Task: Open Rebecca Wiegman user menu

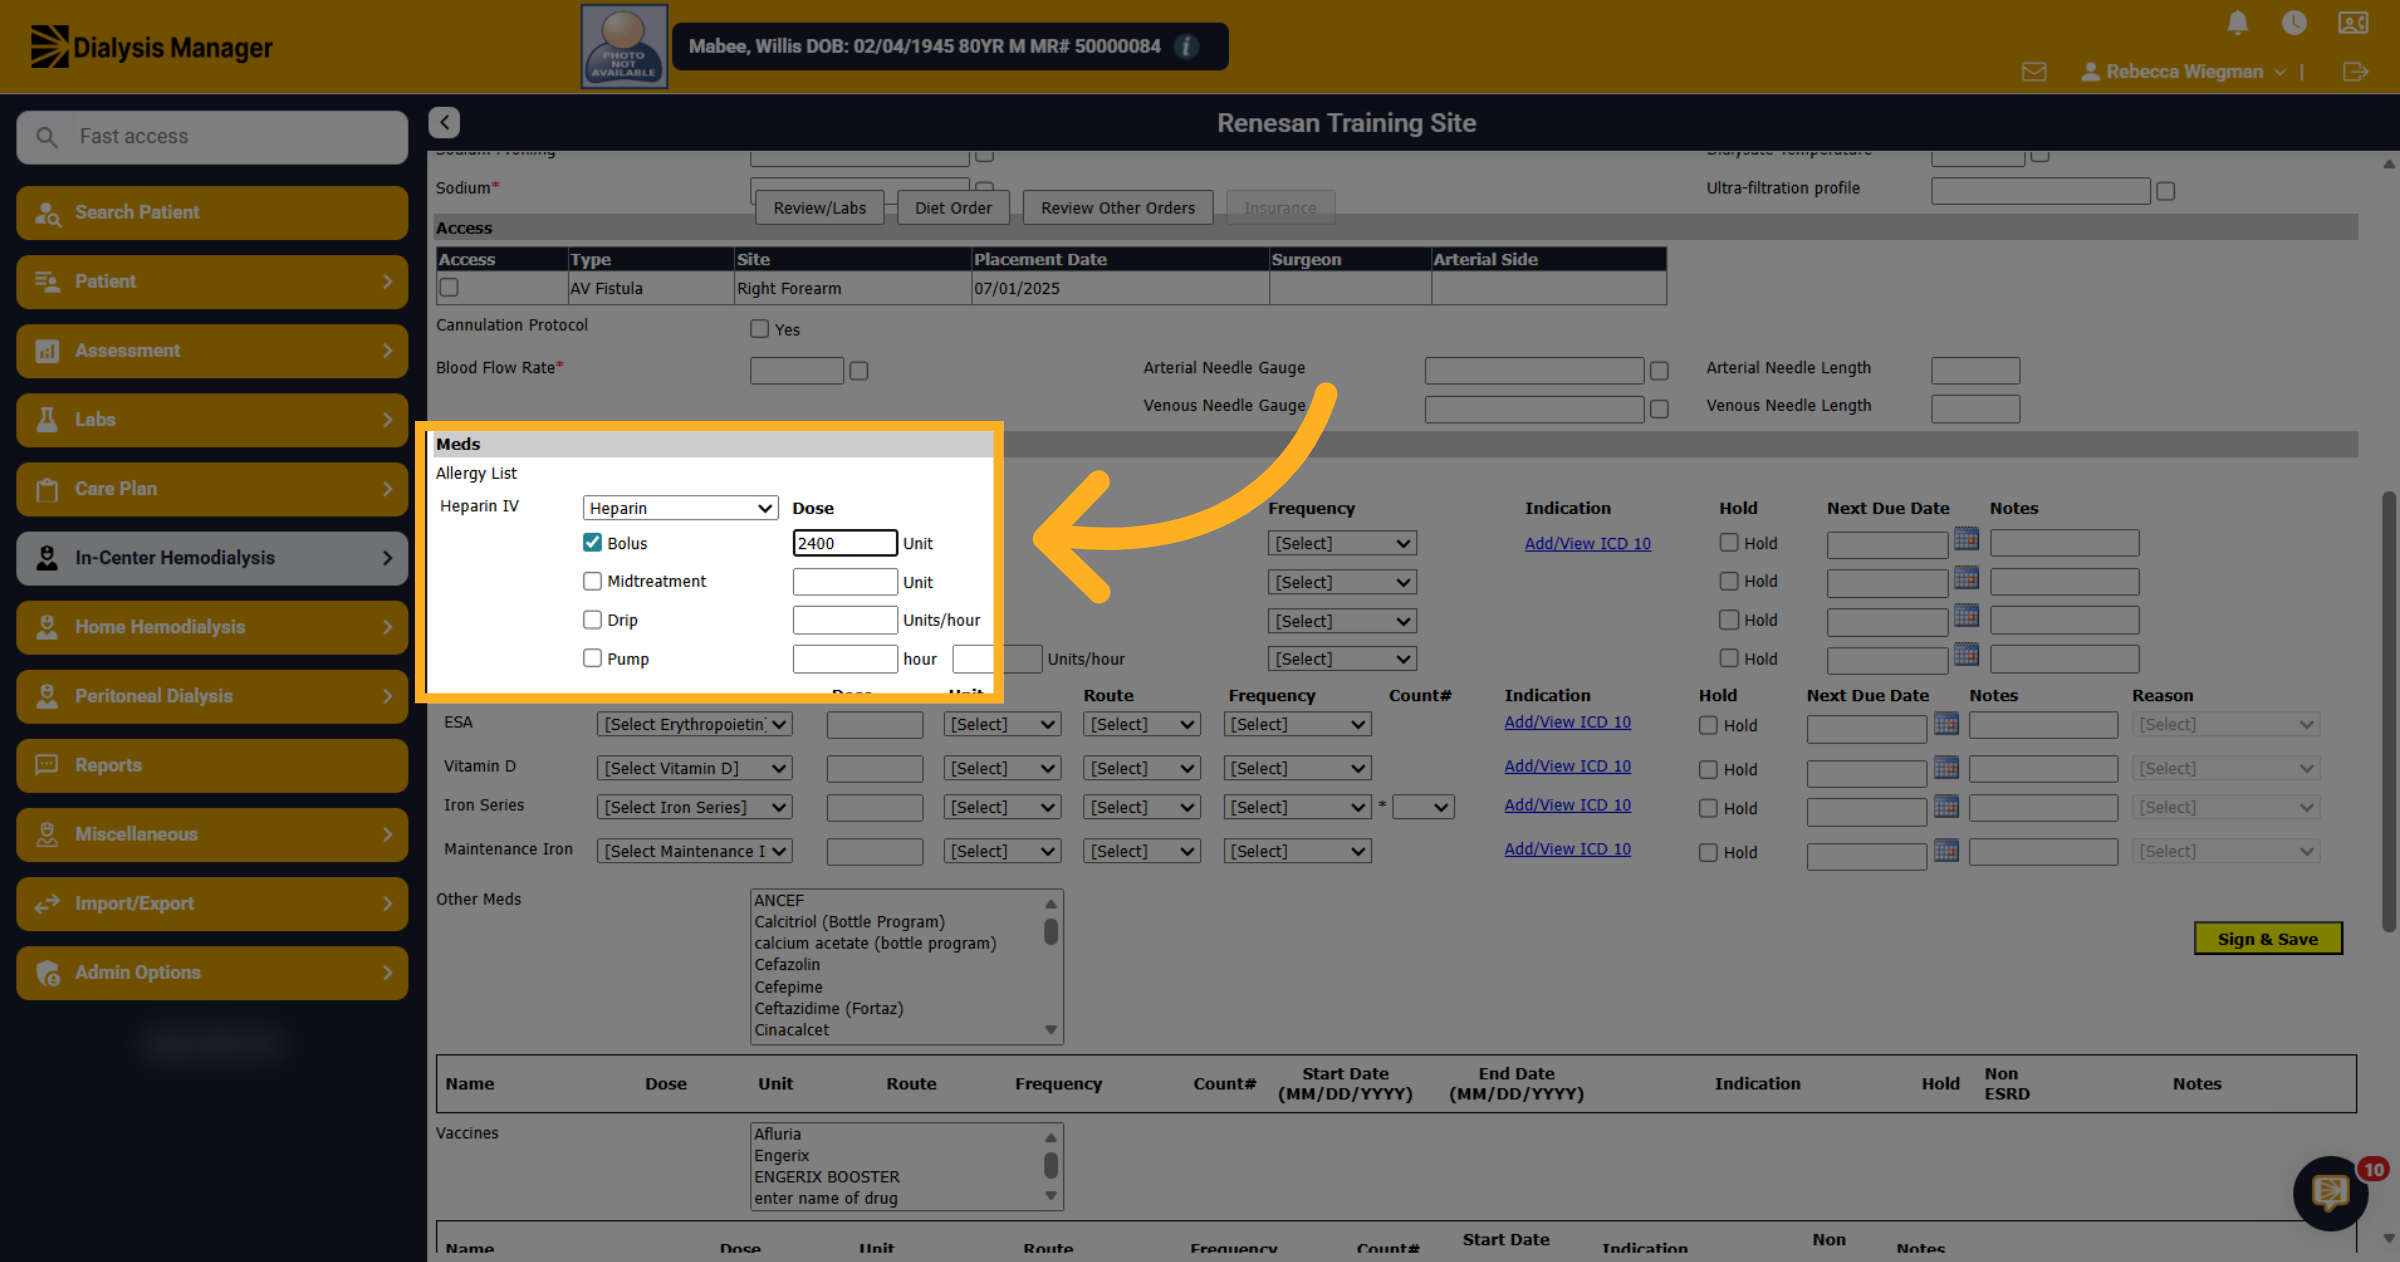Action: [x=2183, y=72]
